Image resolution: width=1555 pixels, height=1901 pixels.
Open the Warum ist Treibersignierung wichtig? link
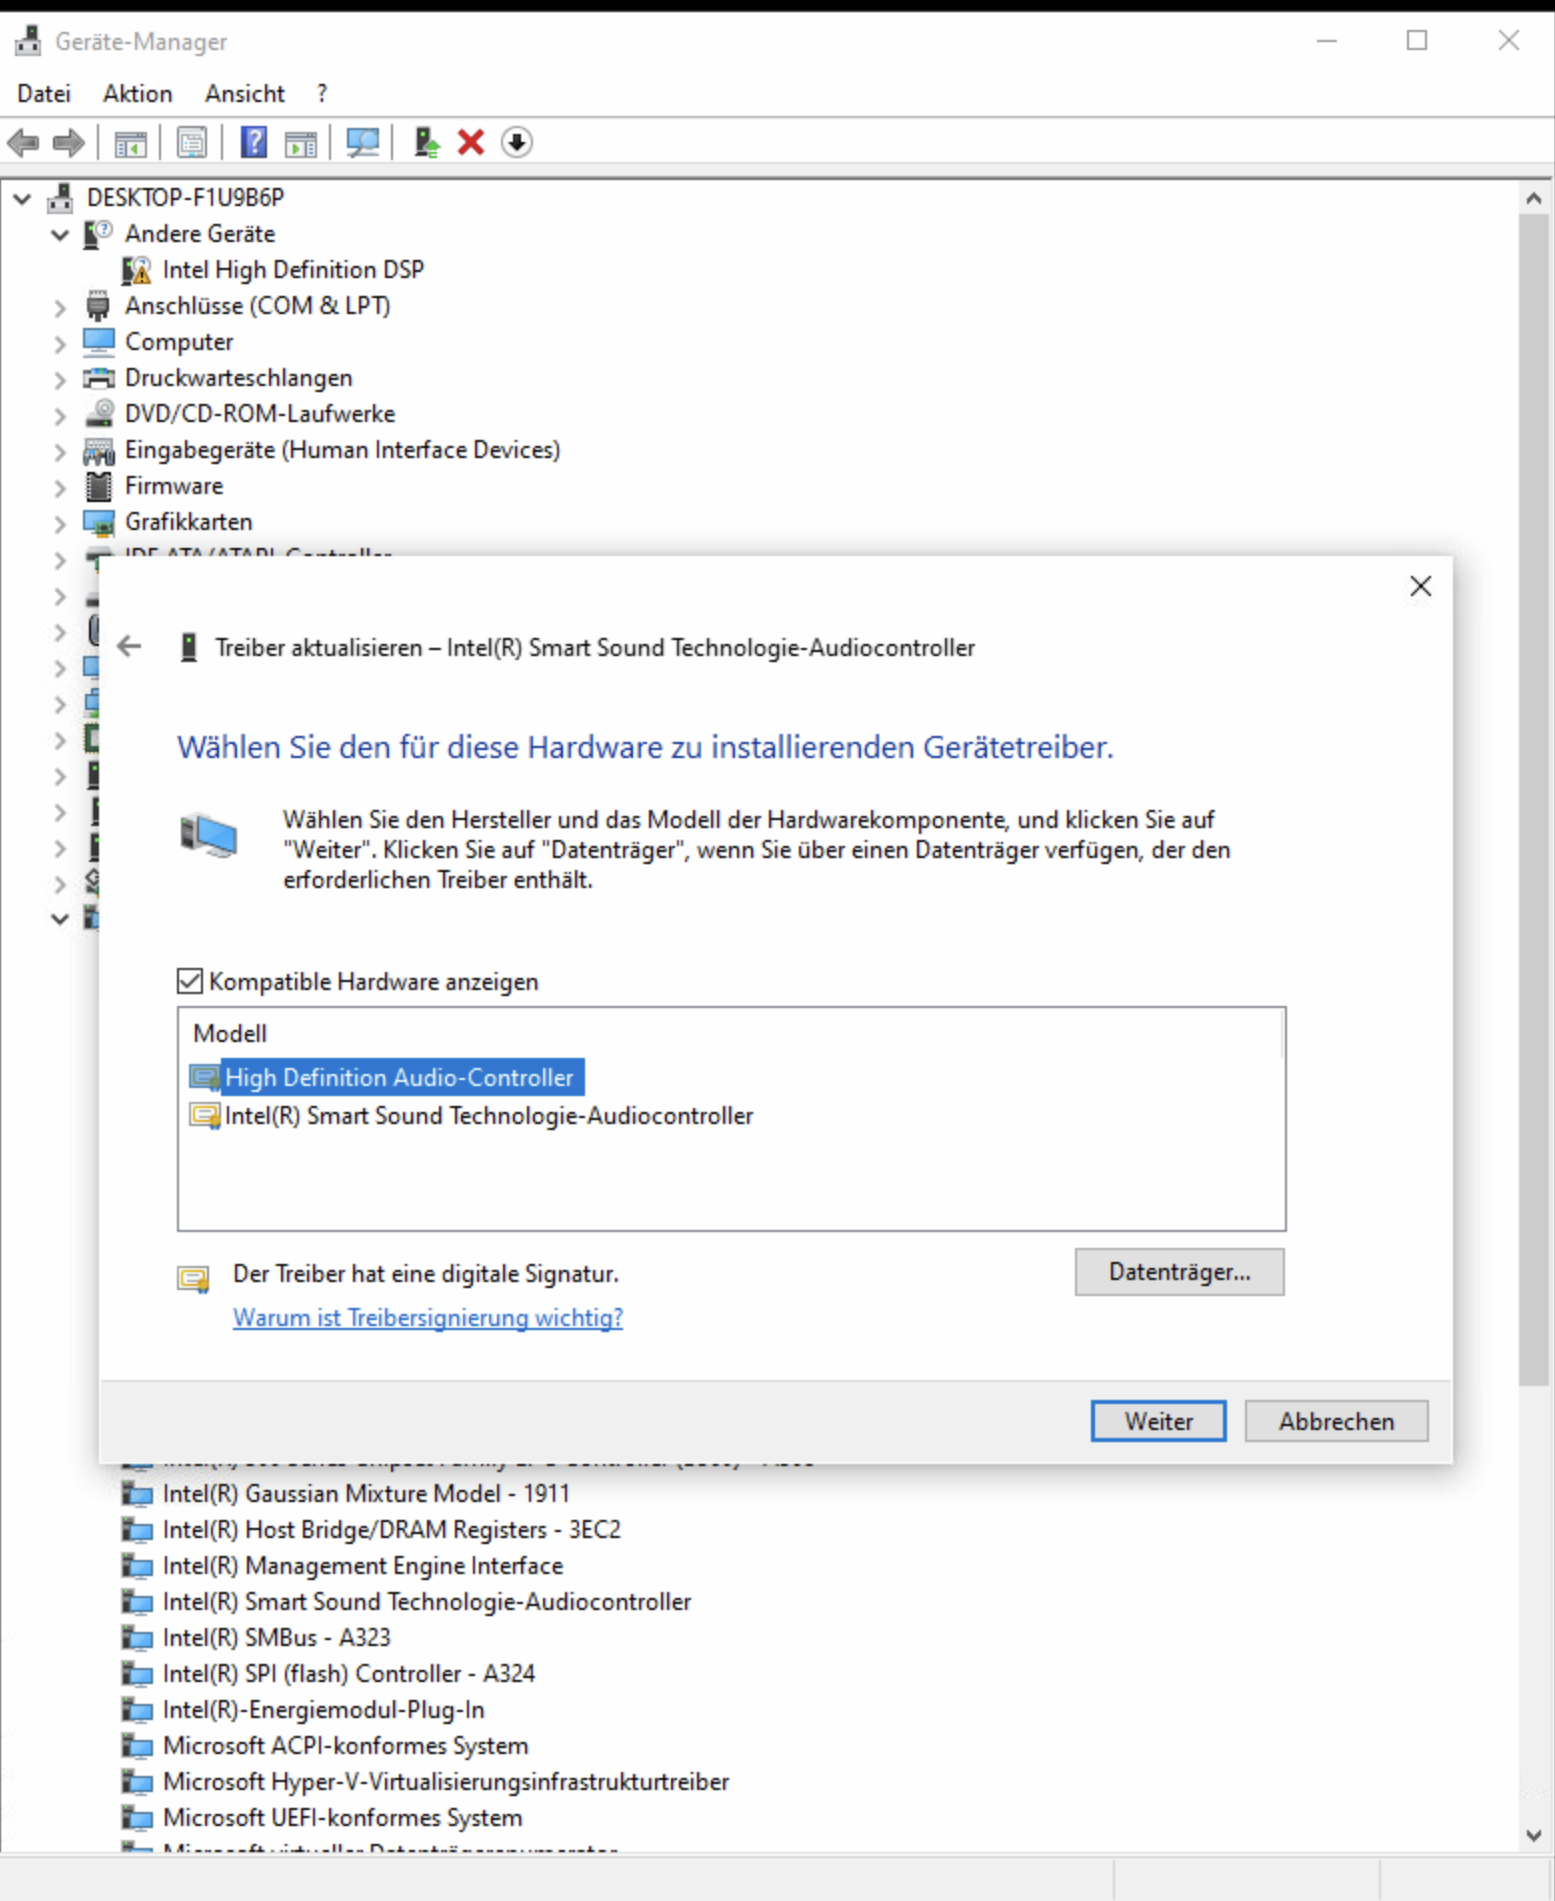point(428,1317)
